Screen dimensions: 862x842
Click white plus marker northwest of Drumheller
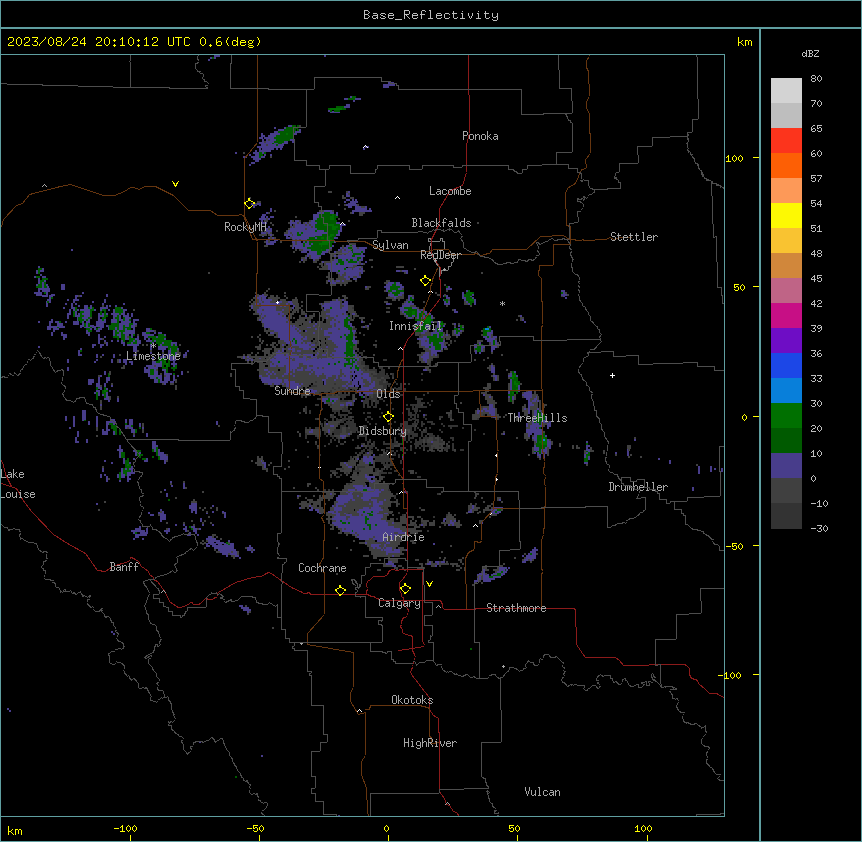pos(612,375)
